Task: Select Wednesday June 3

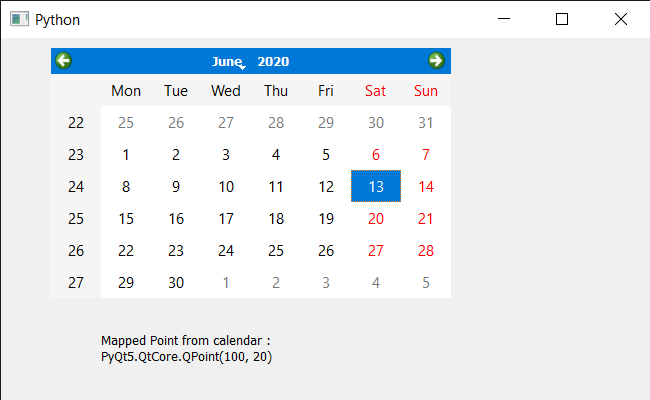Action: coord(226,154)
